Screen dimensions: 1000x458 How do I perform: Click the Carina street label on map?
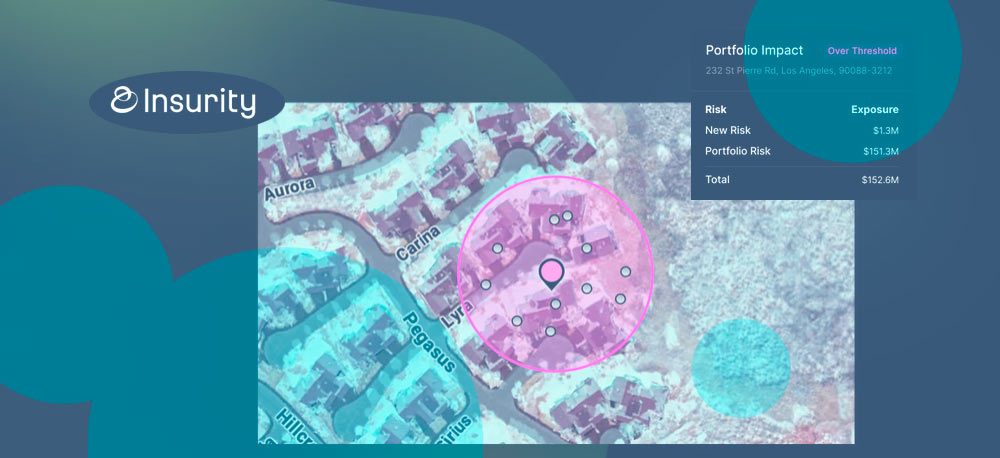418,244
